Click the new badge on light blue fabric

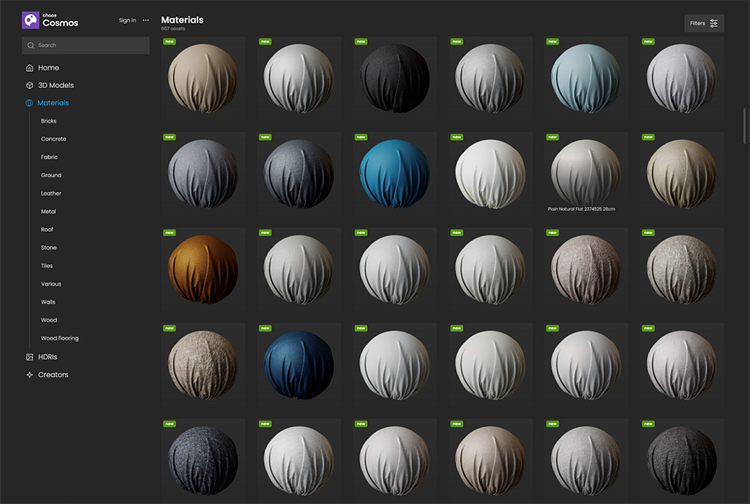[x=552, y=42]
